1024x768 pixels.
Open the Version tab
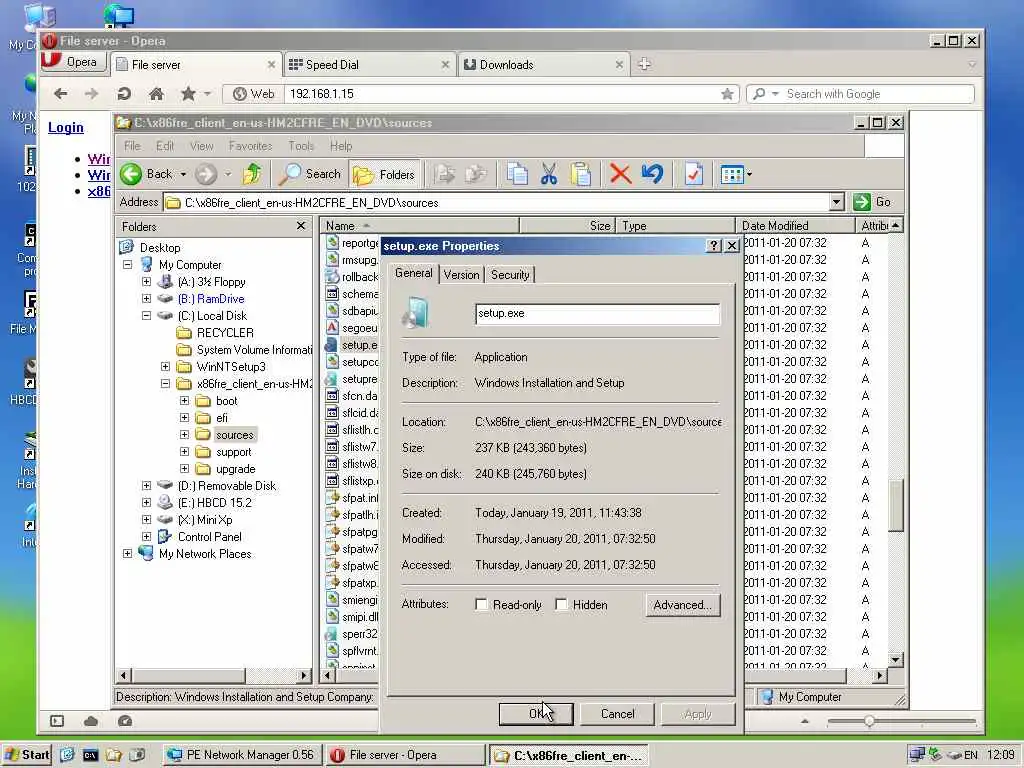tap(461, 275)
